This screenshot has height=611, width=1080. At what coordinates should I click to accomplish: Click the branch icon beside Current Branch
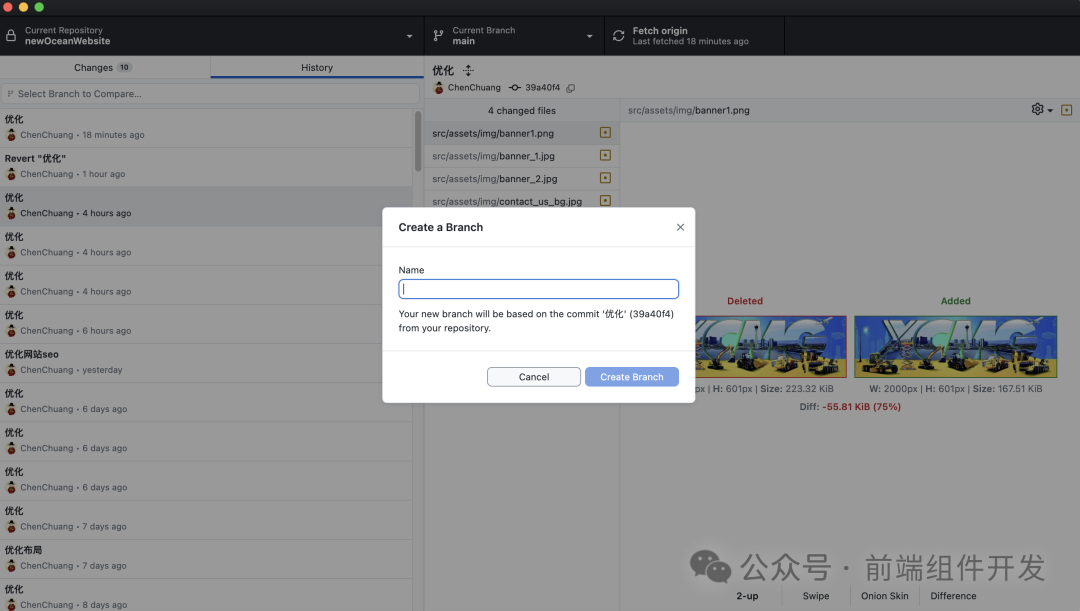(x=438, y=36)
